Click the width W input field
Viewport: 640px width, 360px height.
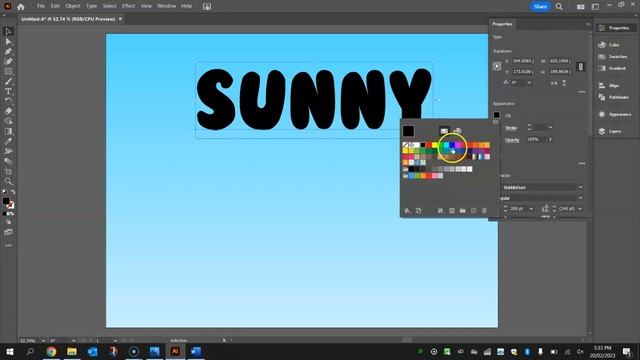pyautogui.click(x=559, y=61)
